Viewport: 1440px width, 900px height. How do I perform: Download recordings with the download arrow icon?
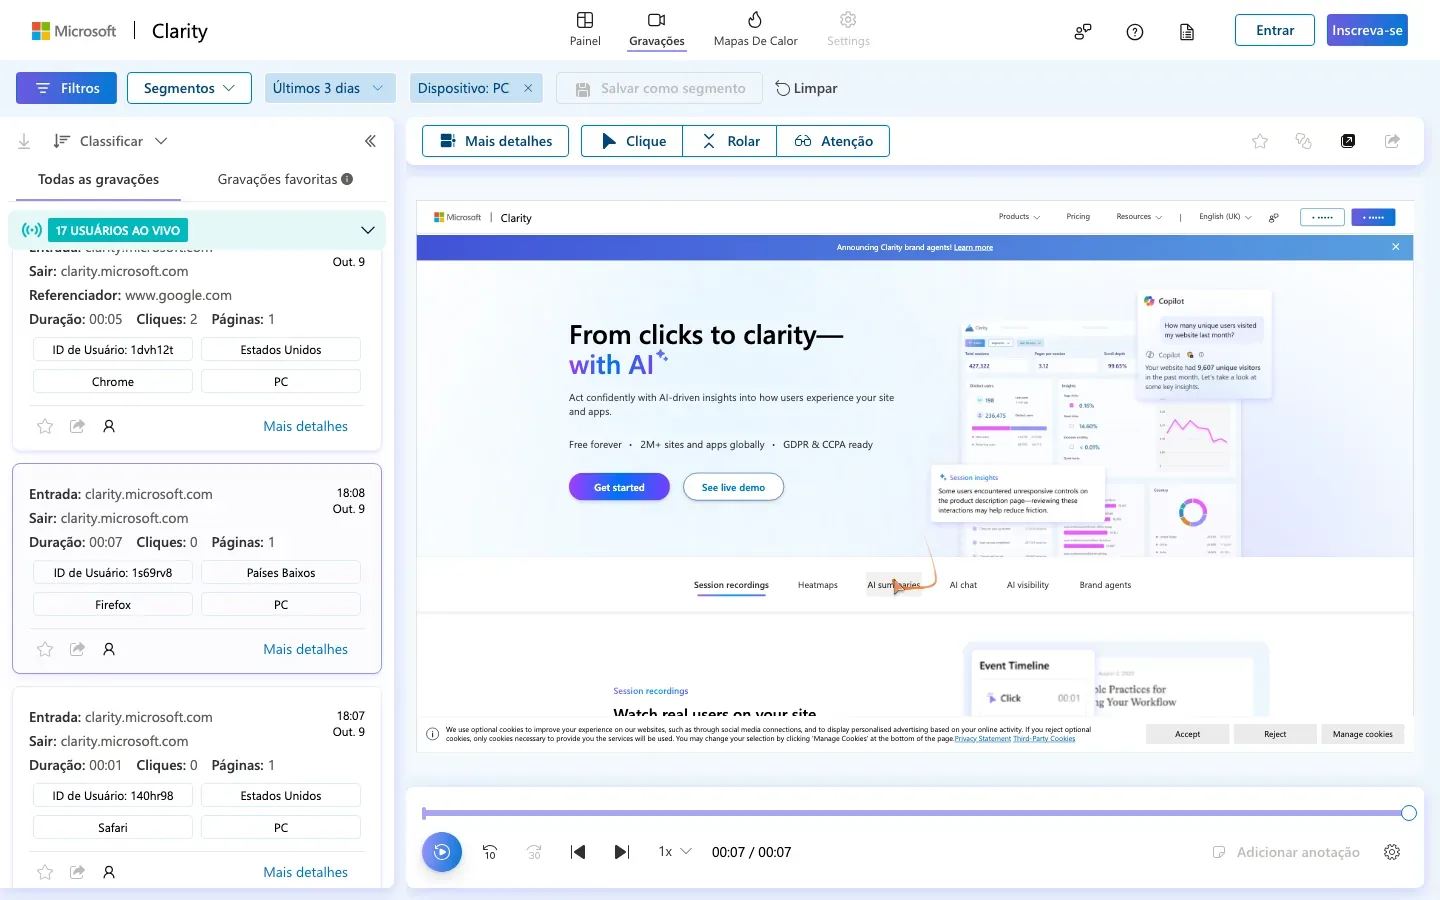click(x=24, y=141)
